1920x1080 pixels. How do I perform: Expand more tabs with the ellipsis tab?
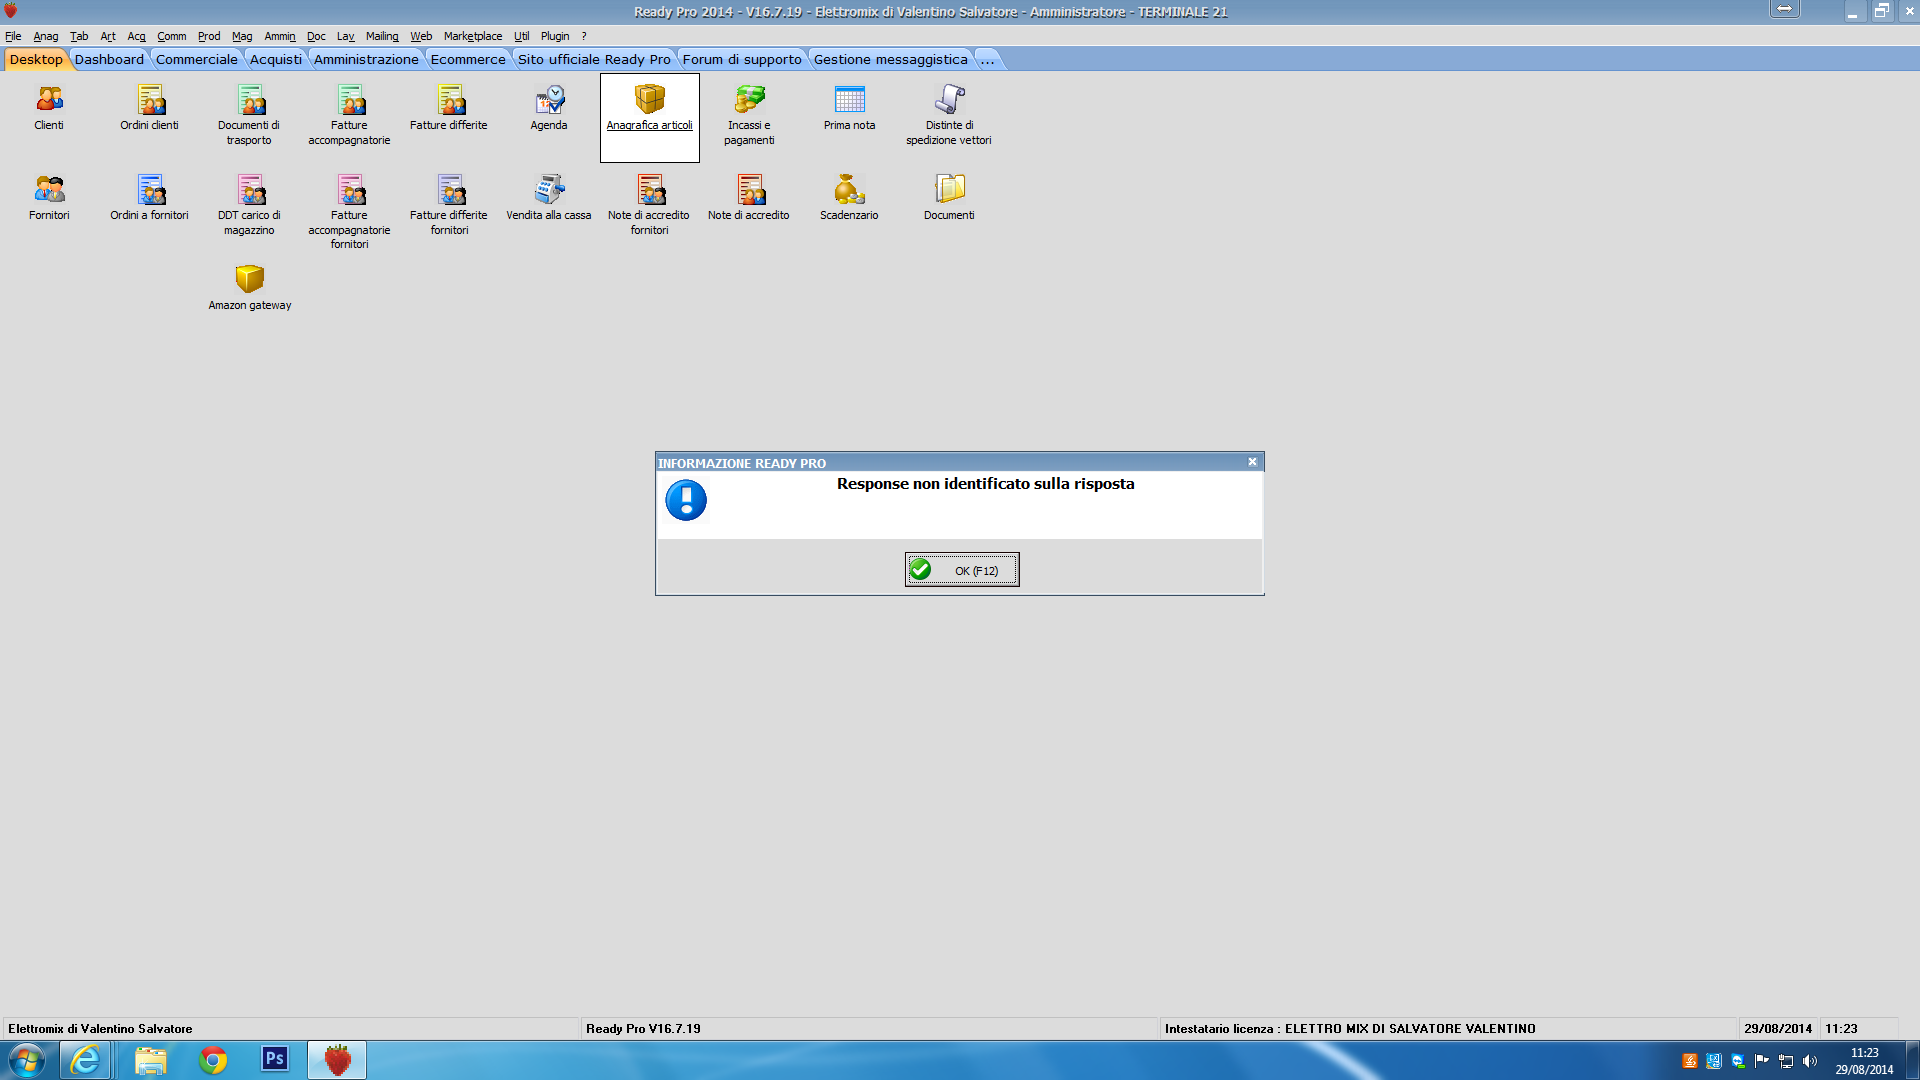987,59
